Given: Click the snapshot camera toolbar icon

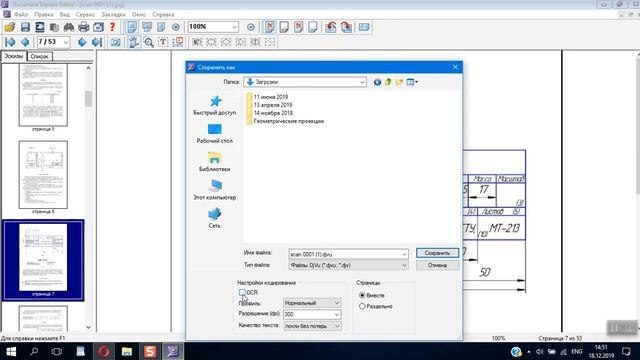Looking at the screenshot, I should point(116,42).
